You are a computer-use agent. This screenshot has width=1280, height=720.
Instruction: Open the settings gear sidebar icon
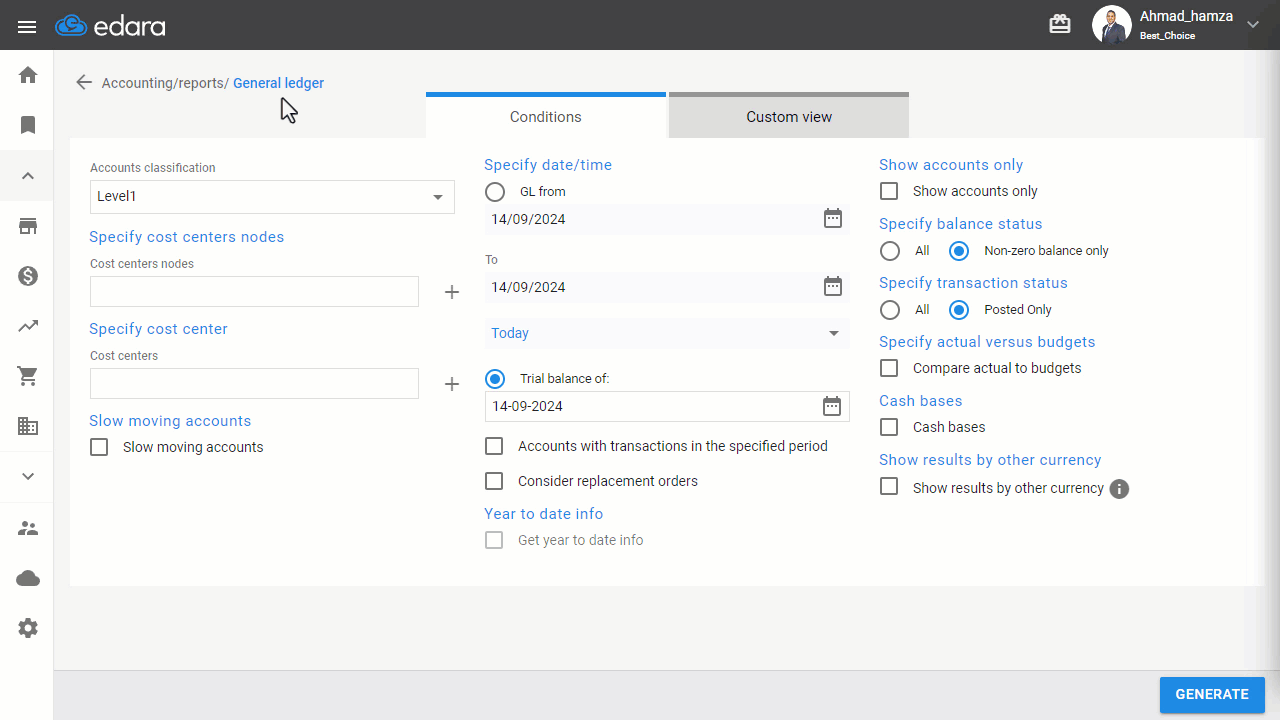click(28, 628)
